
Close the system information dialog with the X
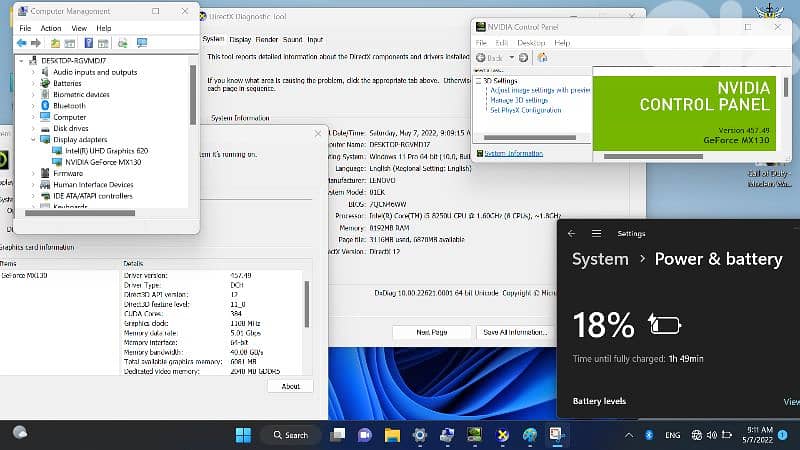(318, 134)
